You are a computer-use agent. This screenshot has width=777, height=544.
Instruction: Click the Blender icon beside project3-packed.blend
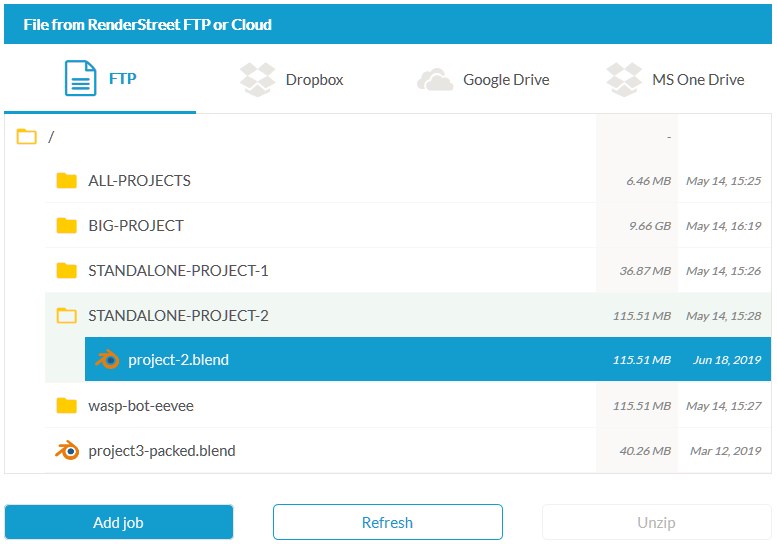[x=67, y=450]
